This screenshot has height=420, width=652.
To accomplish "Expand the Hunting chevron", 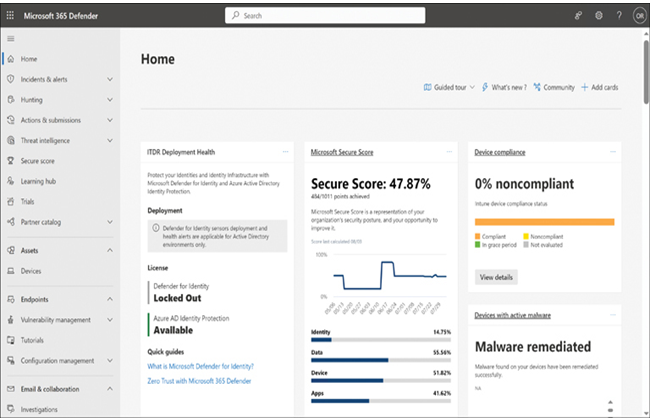I will [110, 99].
